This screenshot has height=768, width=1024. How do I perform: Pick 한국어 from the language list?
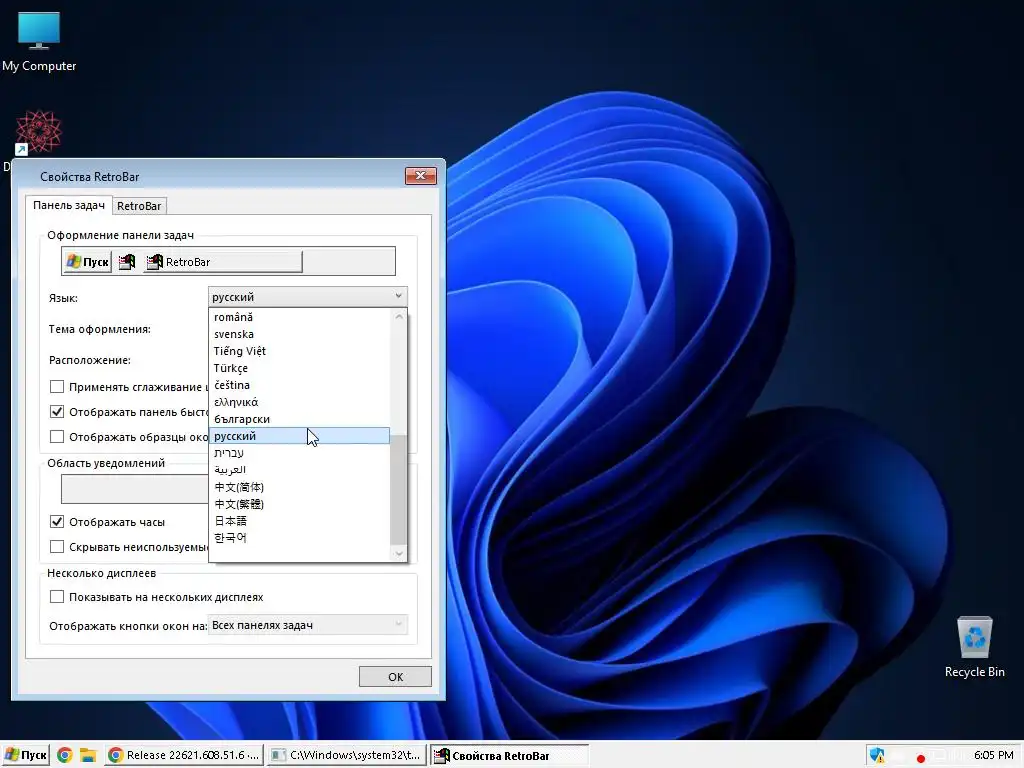point(299,537)
